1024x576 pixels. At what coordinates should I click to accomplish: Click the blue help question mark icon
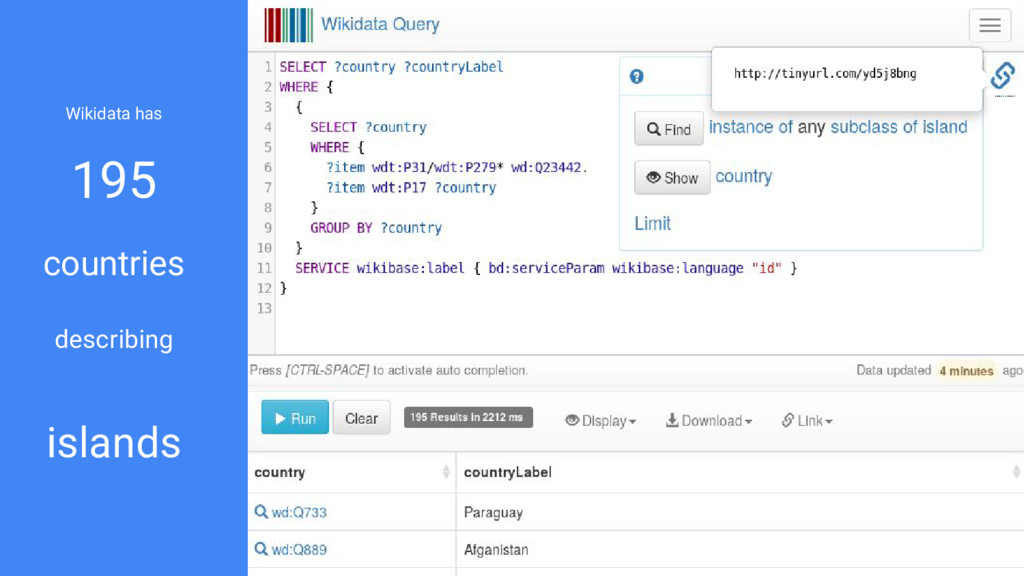tap(636, 76)
